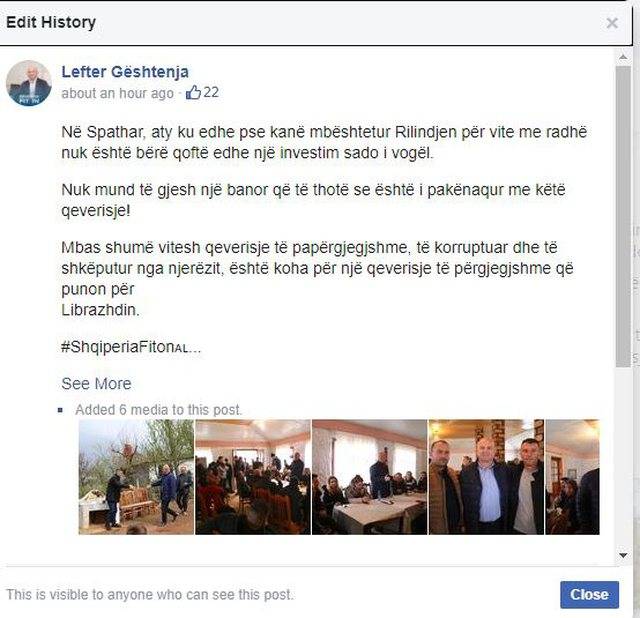640x618 pixels.
Task: Click the scrollbar down arrow
Action: tap(623, 555)
